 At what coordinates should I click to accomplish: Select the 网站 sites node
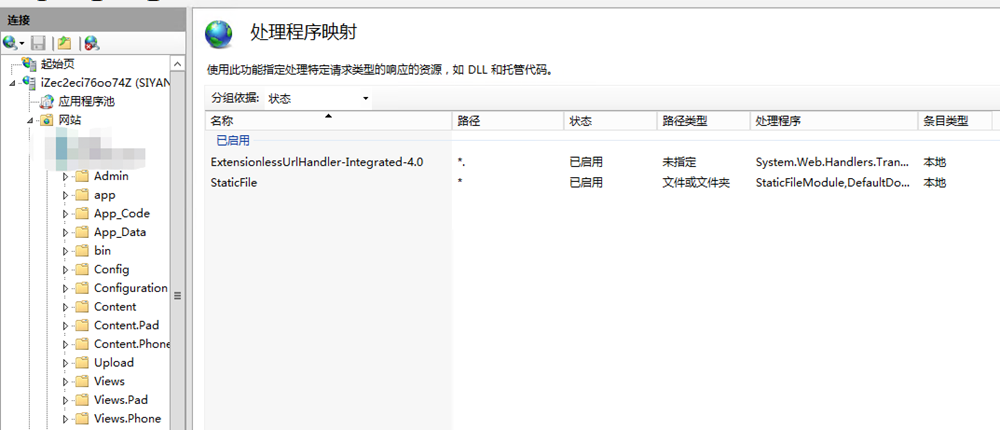[x=70, y=120]
